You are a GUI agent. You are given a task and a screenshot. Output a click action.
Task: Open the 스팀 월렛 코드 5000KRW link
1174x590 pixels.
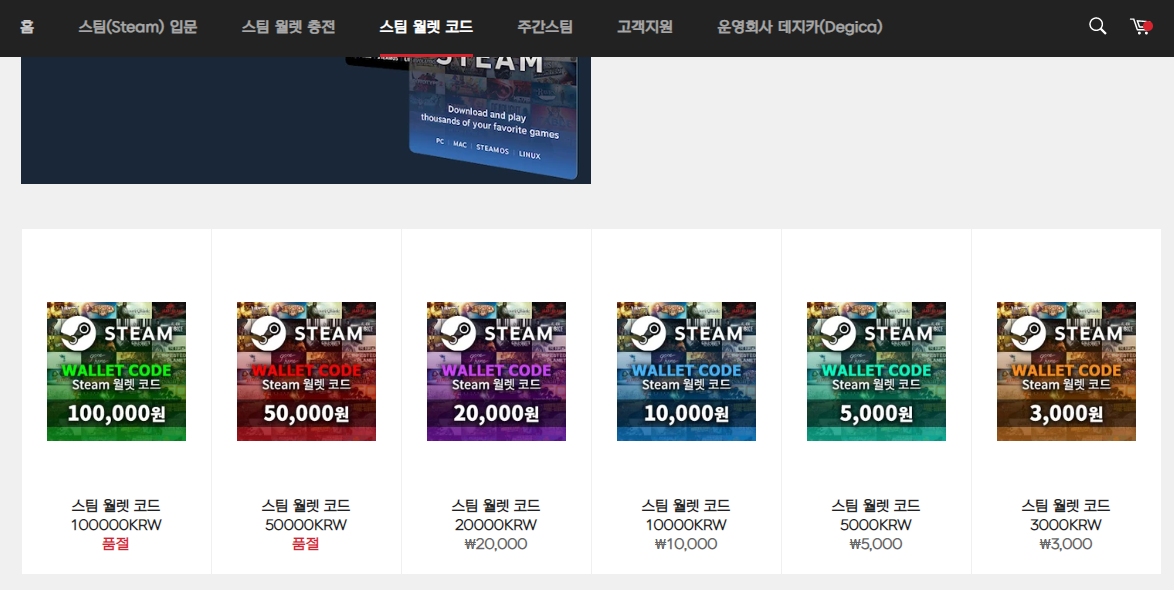876,515
